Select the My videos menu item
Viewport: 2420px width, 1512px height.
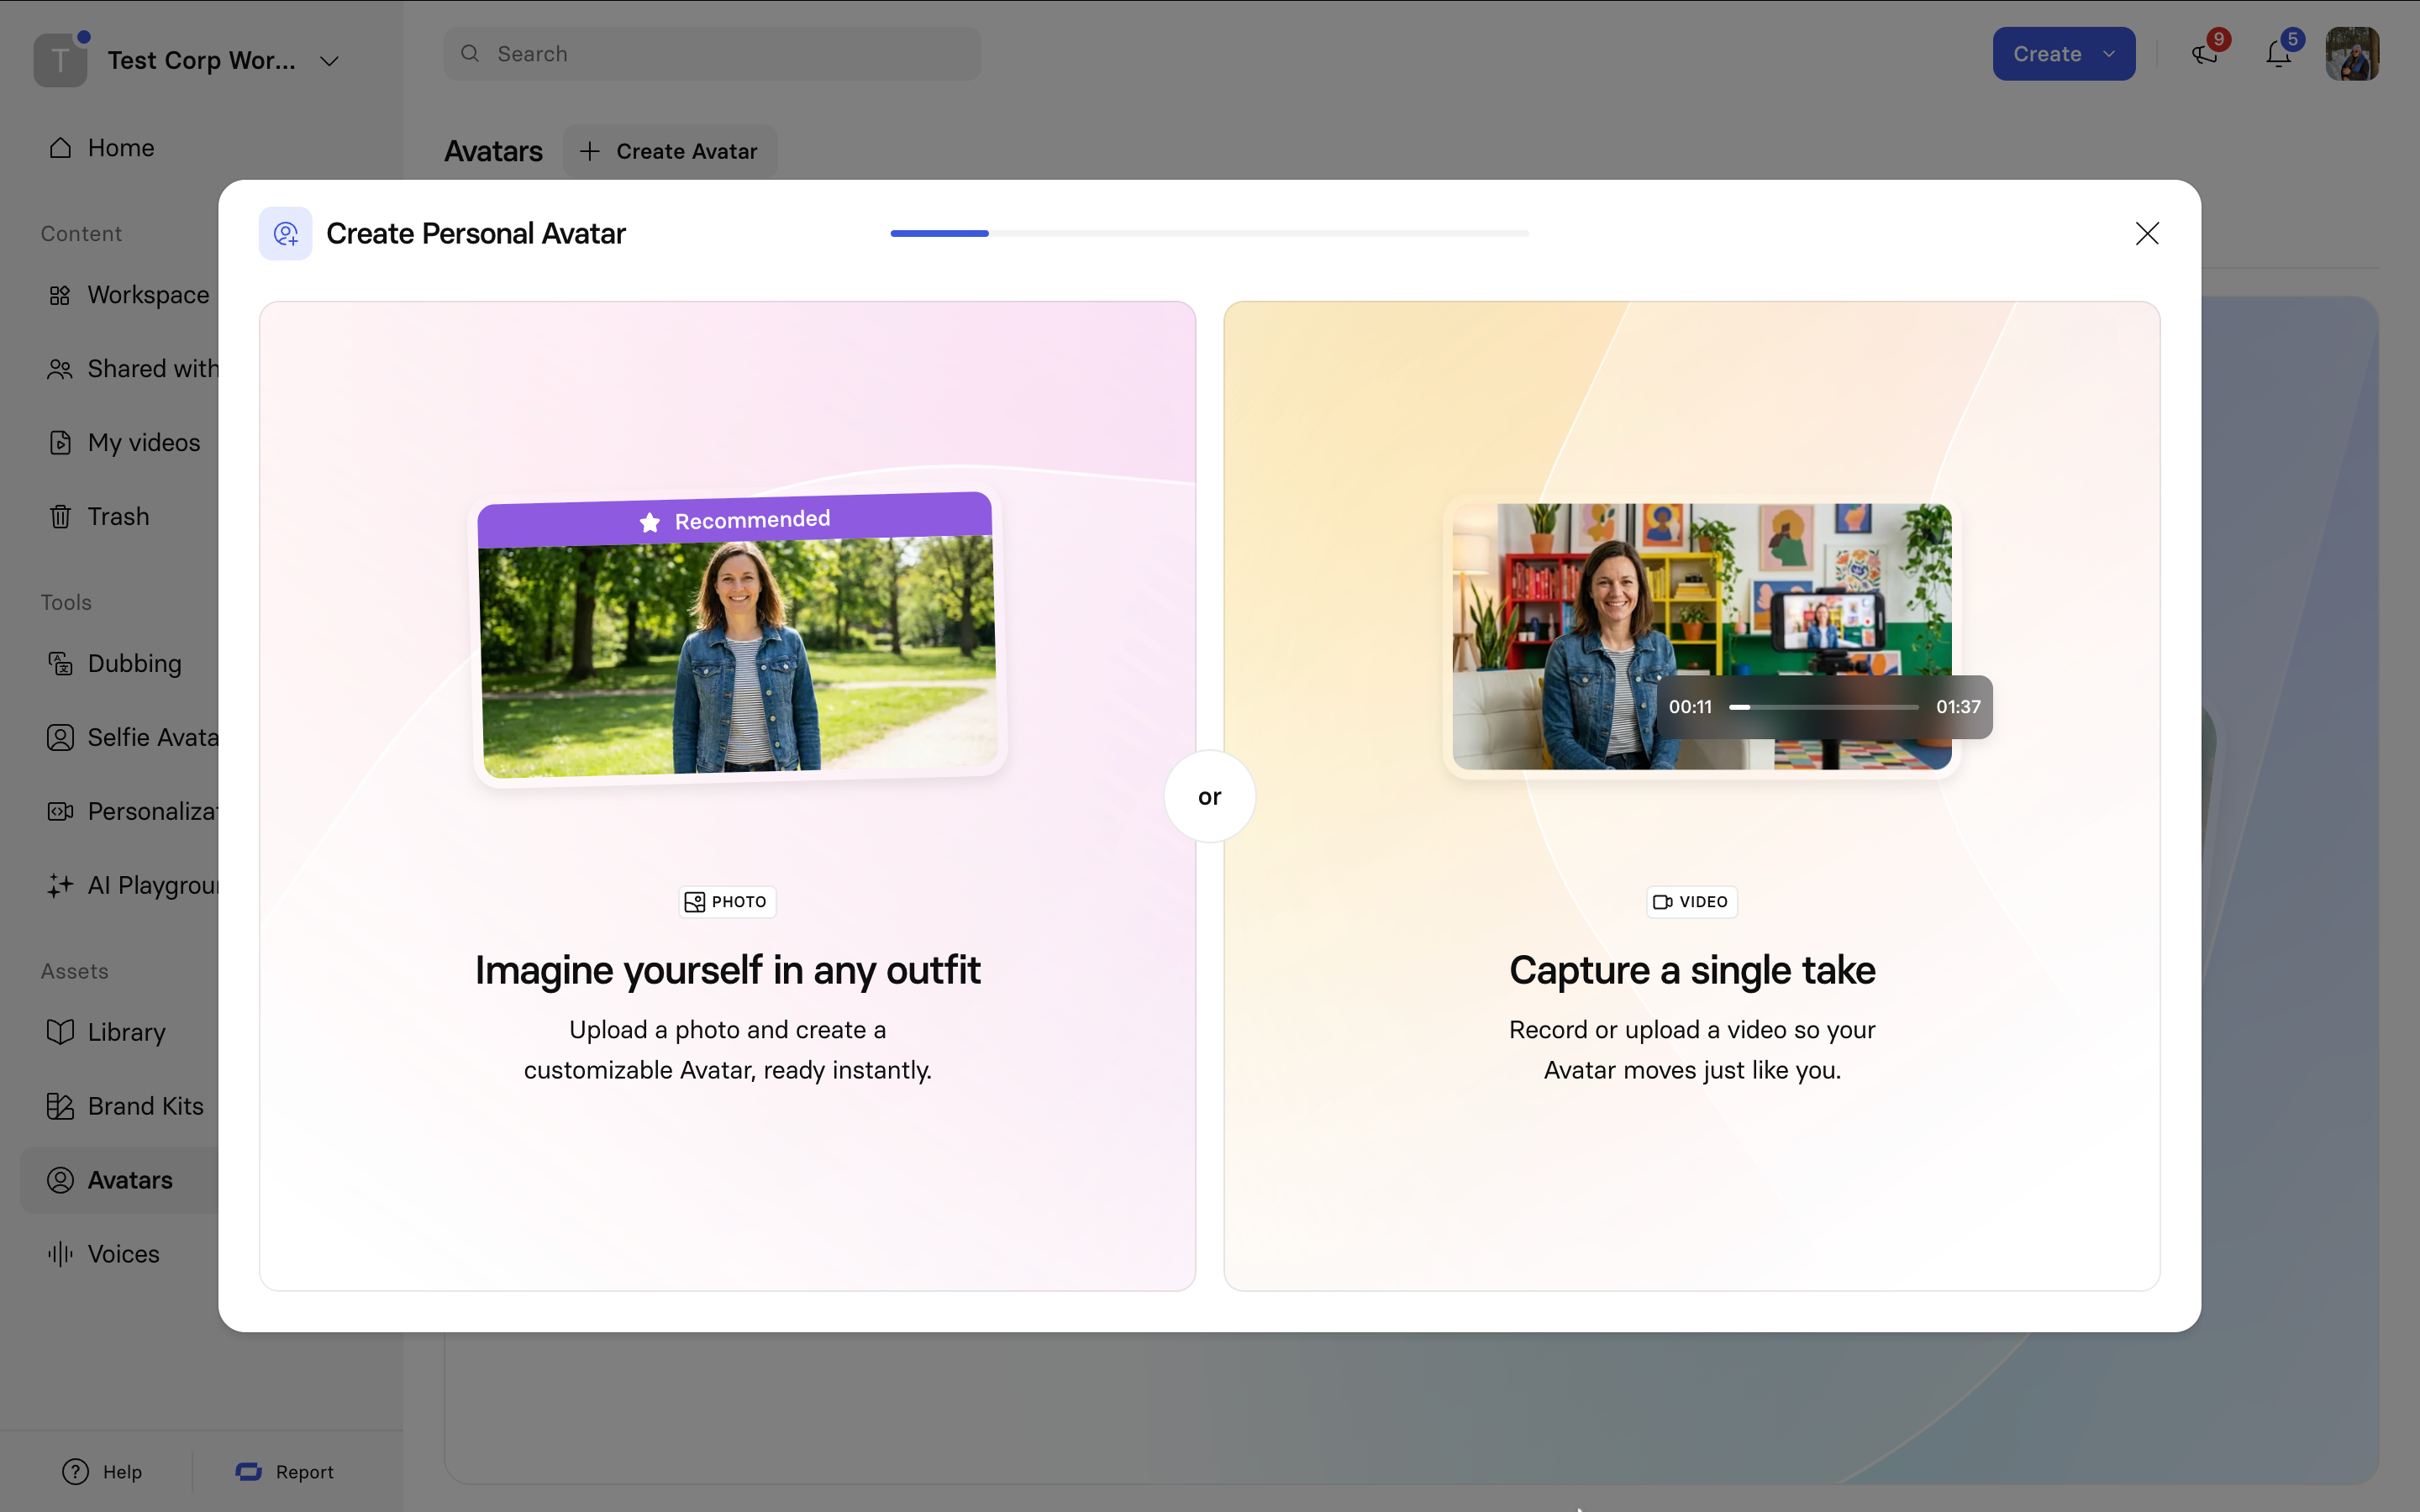[x=143, y=443]
